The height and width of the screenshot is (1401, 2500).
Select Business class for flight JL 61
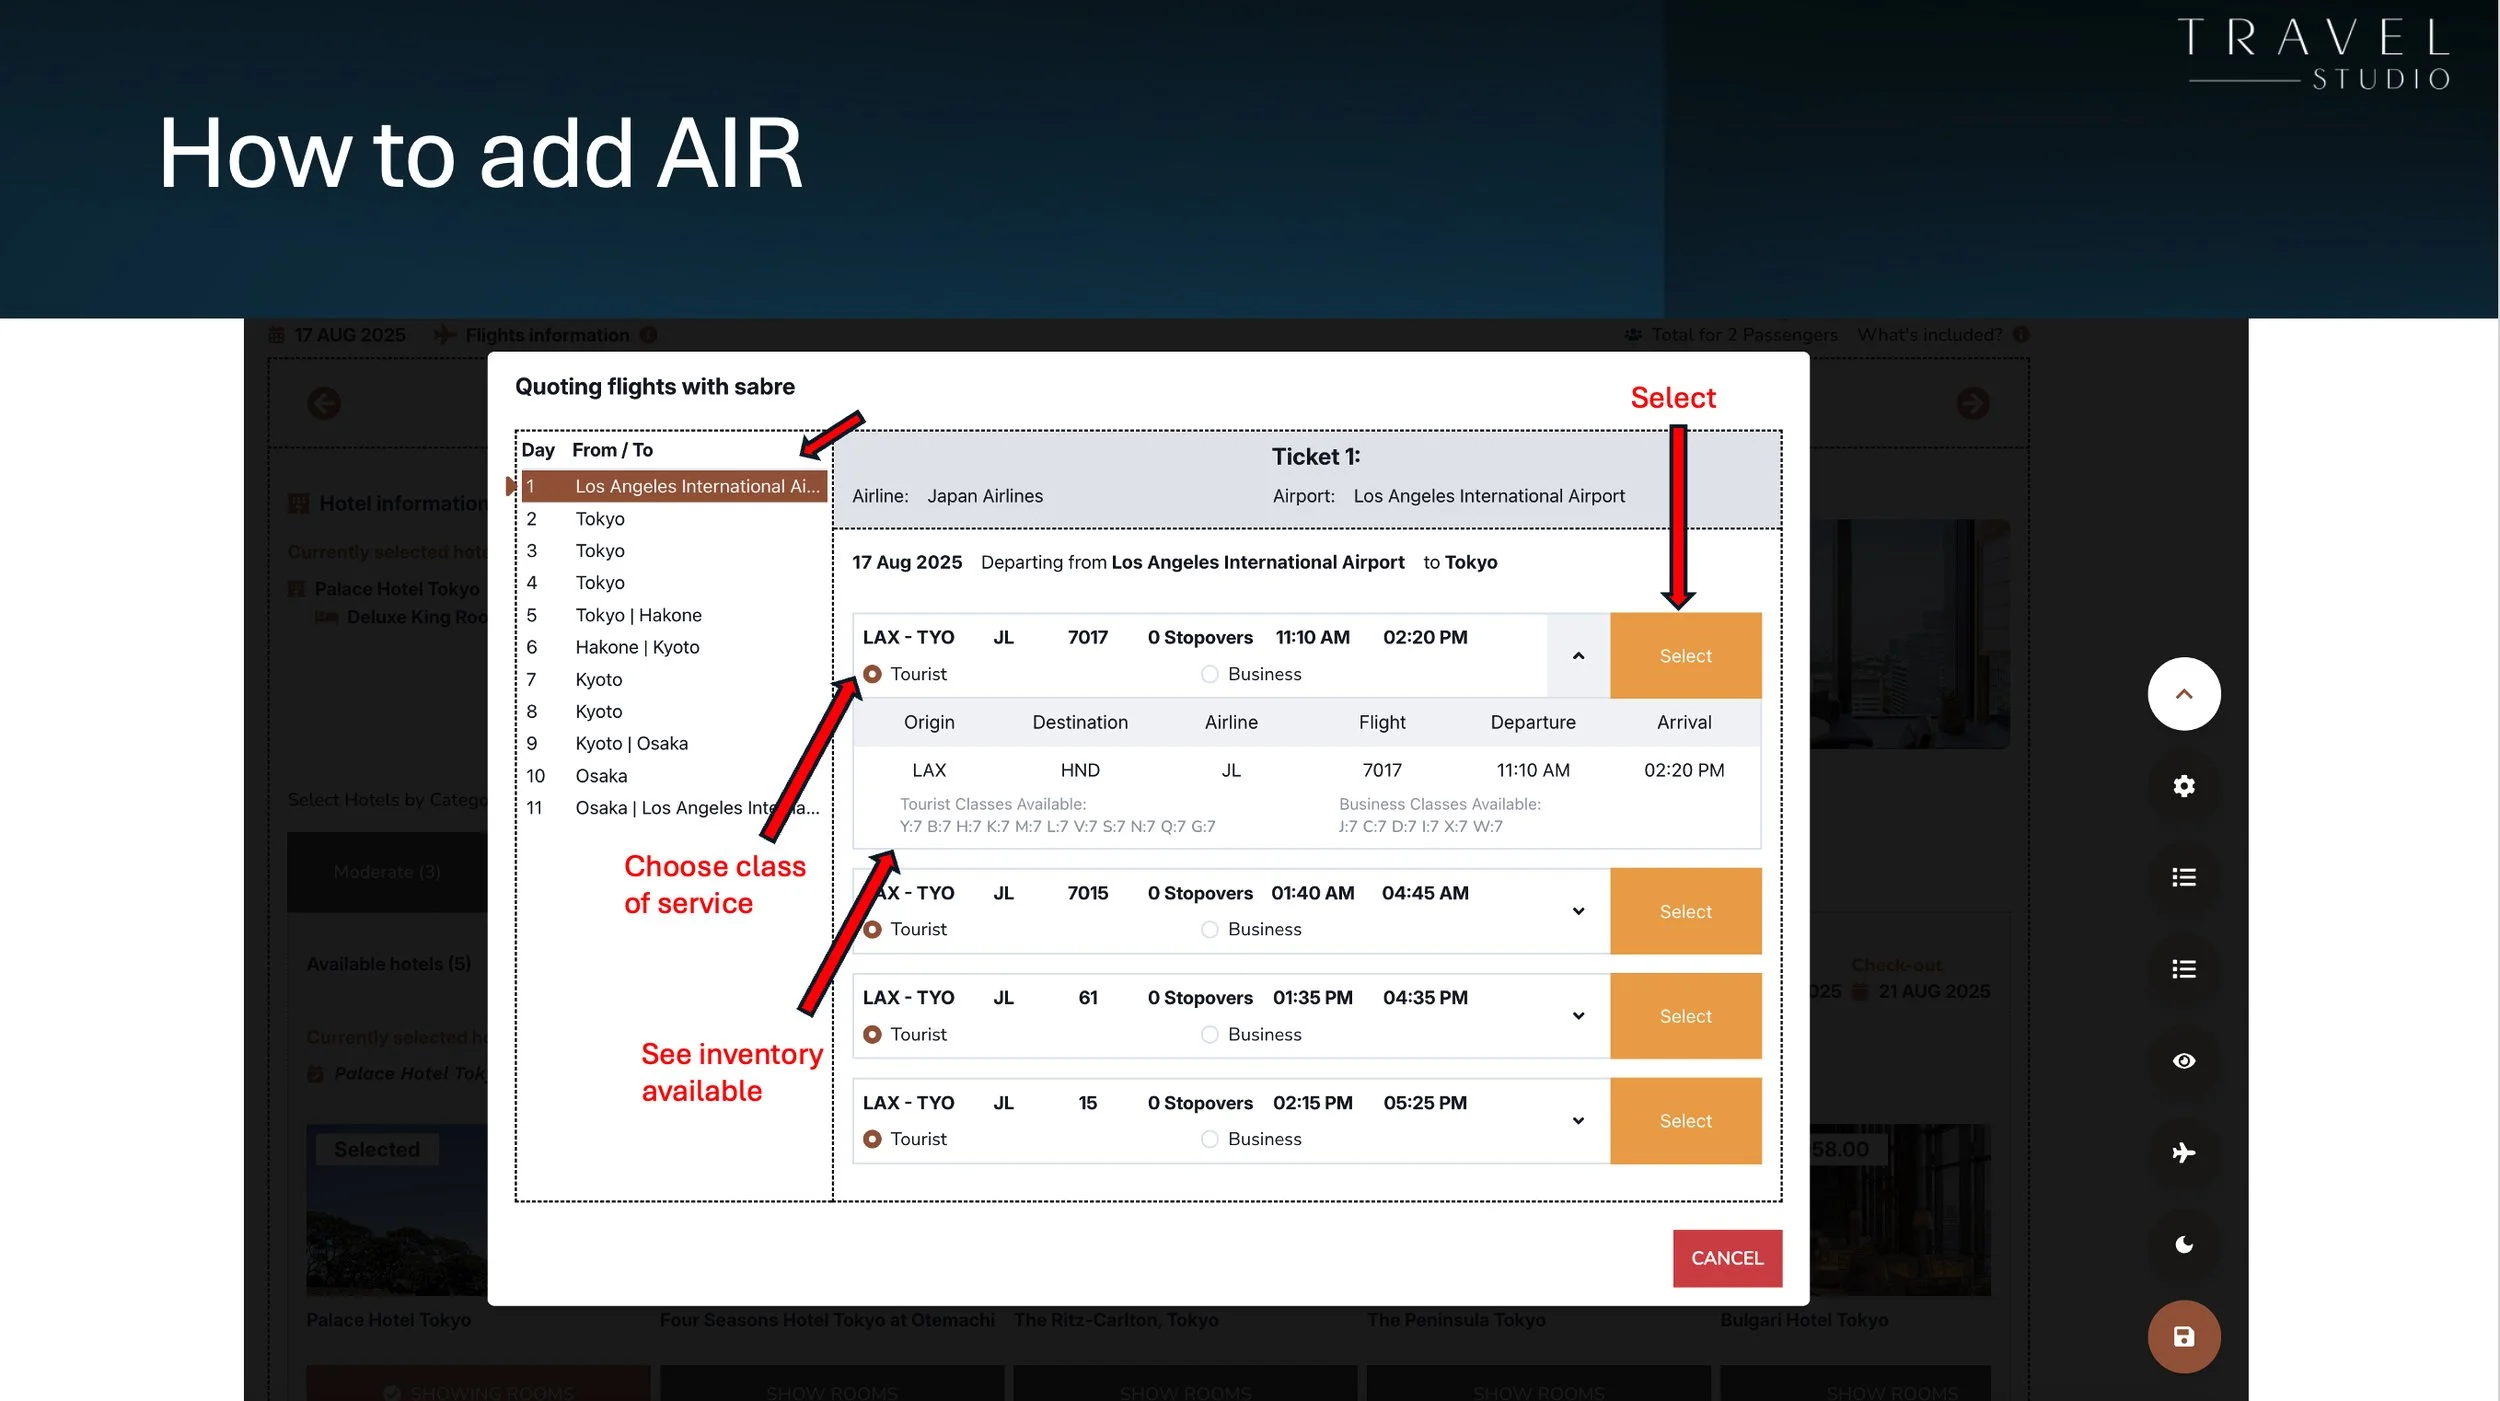coord(1210,1035)
